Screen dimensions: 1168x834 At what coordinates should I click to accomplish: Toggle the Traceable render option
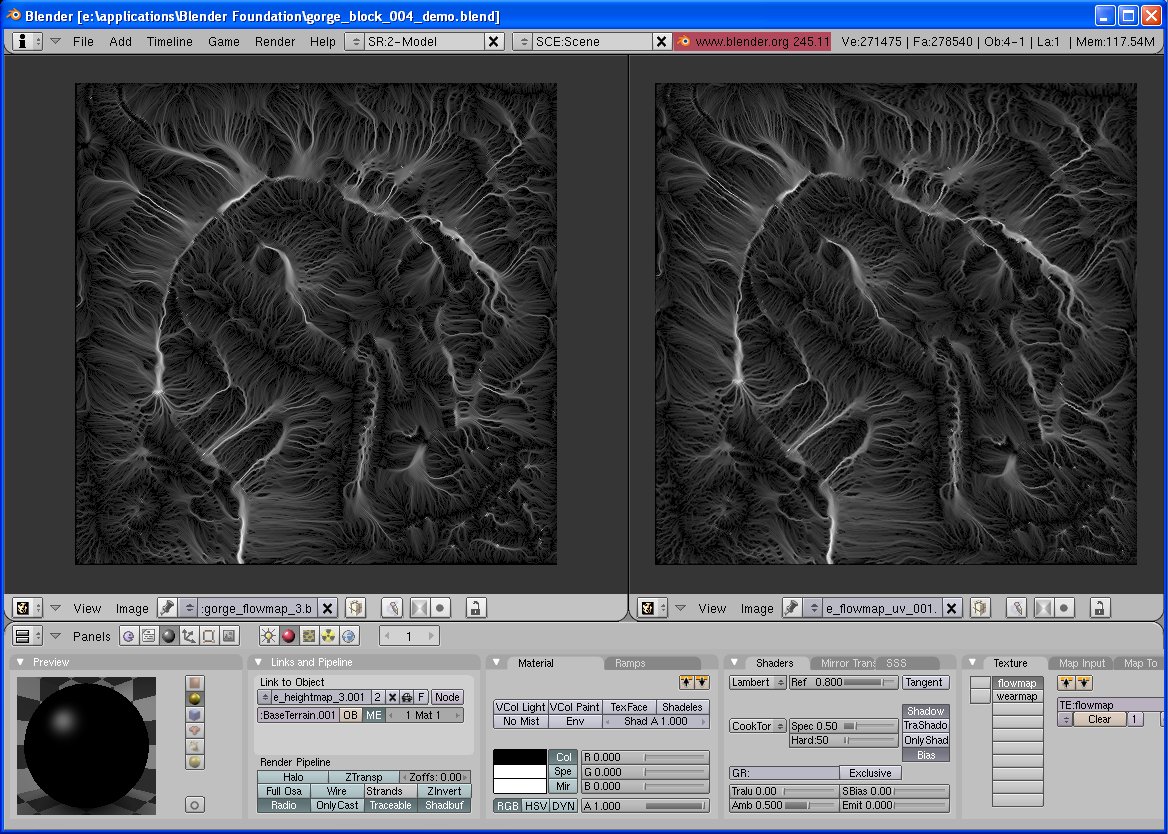click(x=390, y=805)
